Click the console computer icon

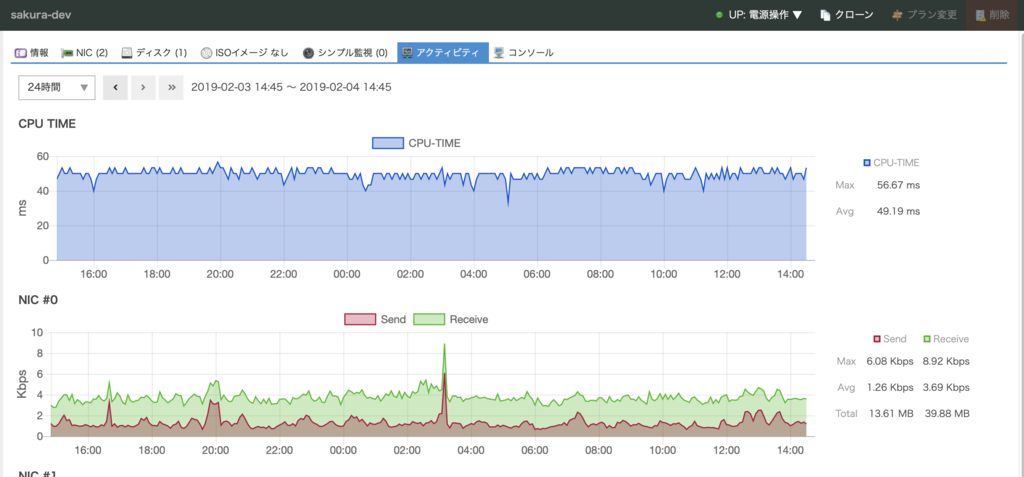click(x=500, y=53)
